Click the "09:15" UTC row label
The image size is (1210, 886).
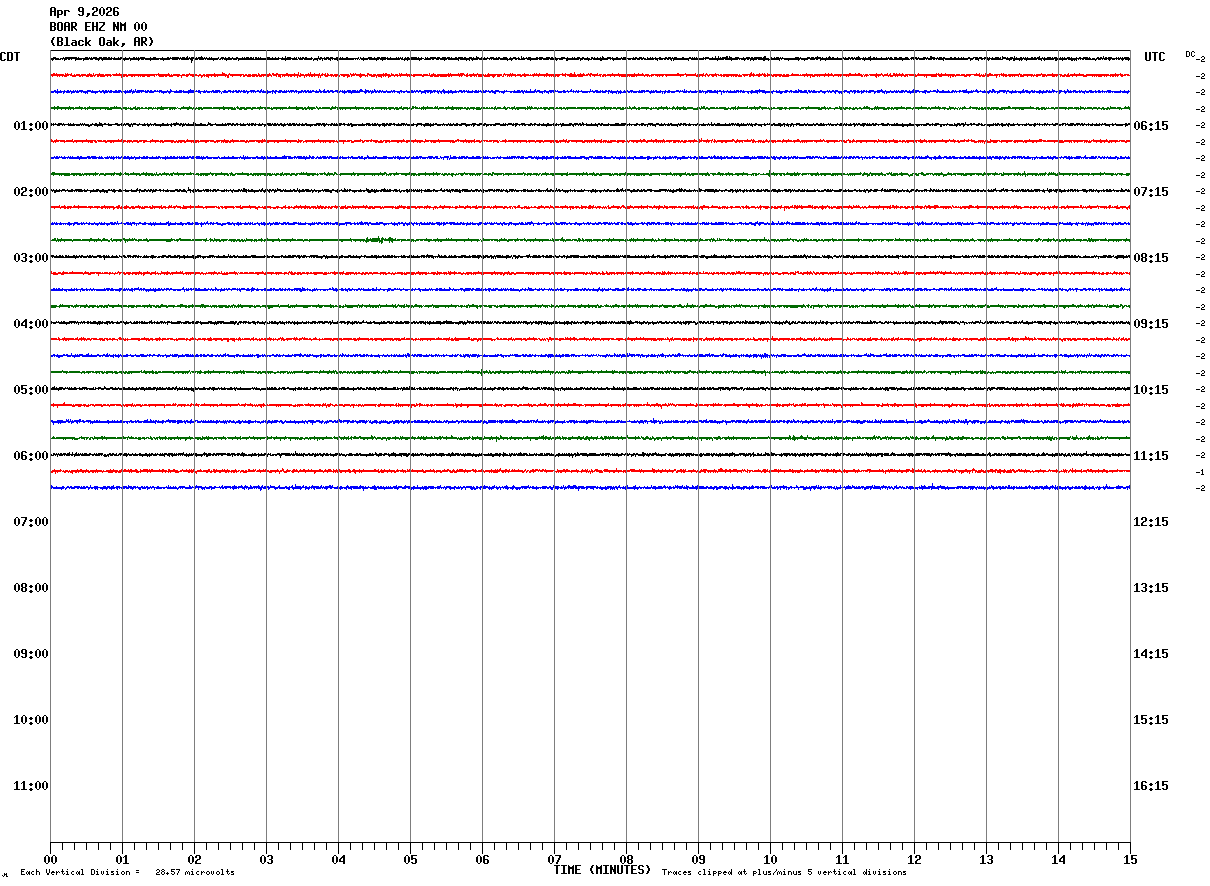pyautogui.click(x=1151, y=324)
